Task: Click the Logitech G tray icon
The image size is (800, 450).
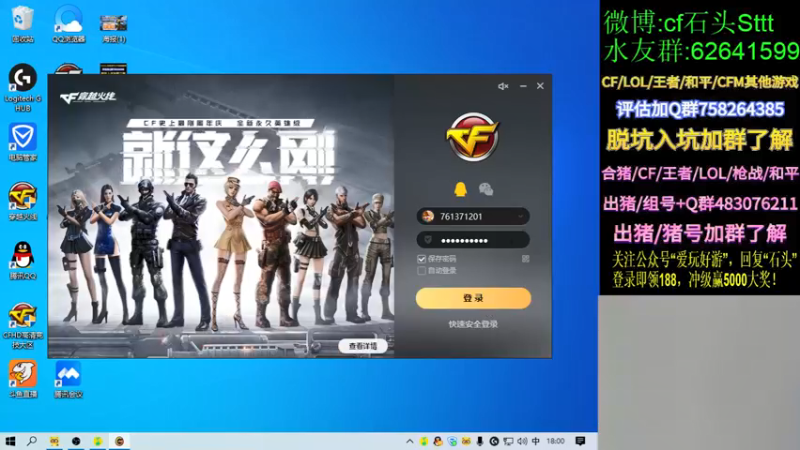Action: point(494,441)
